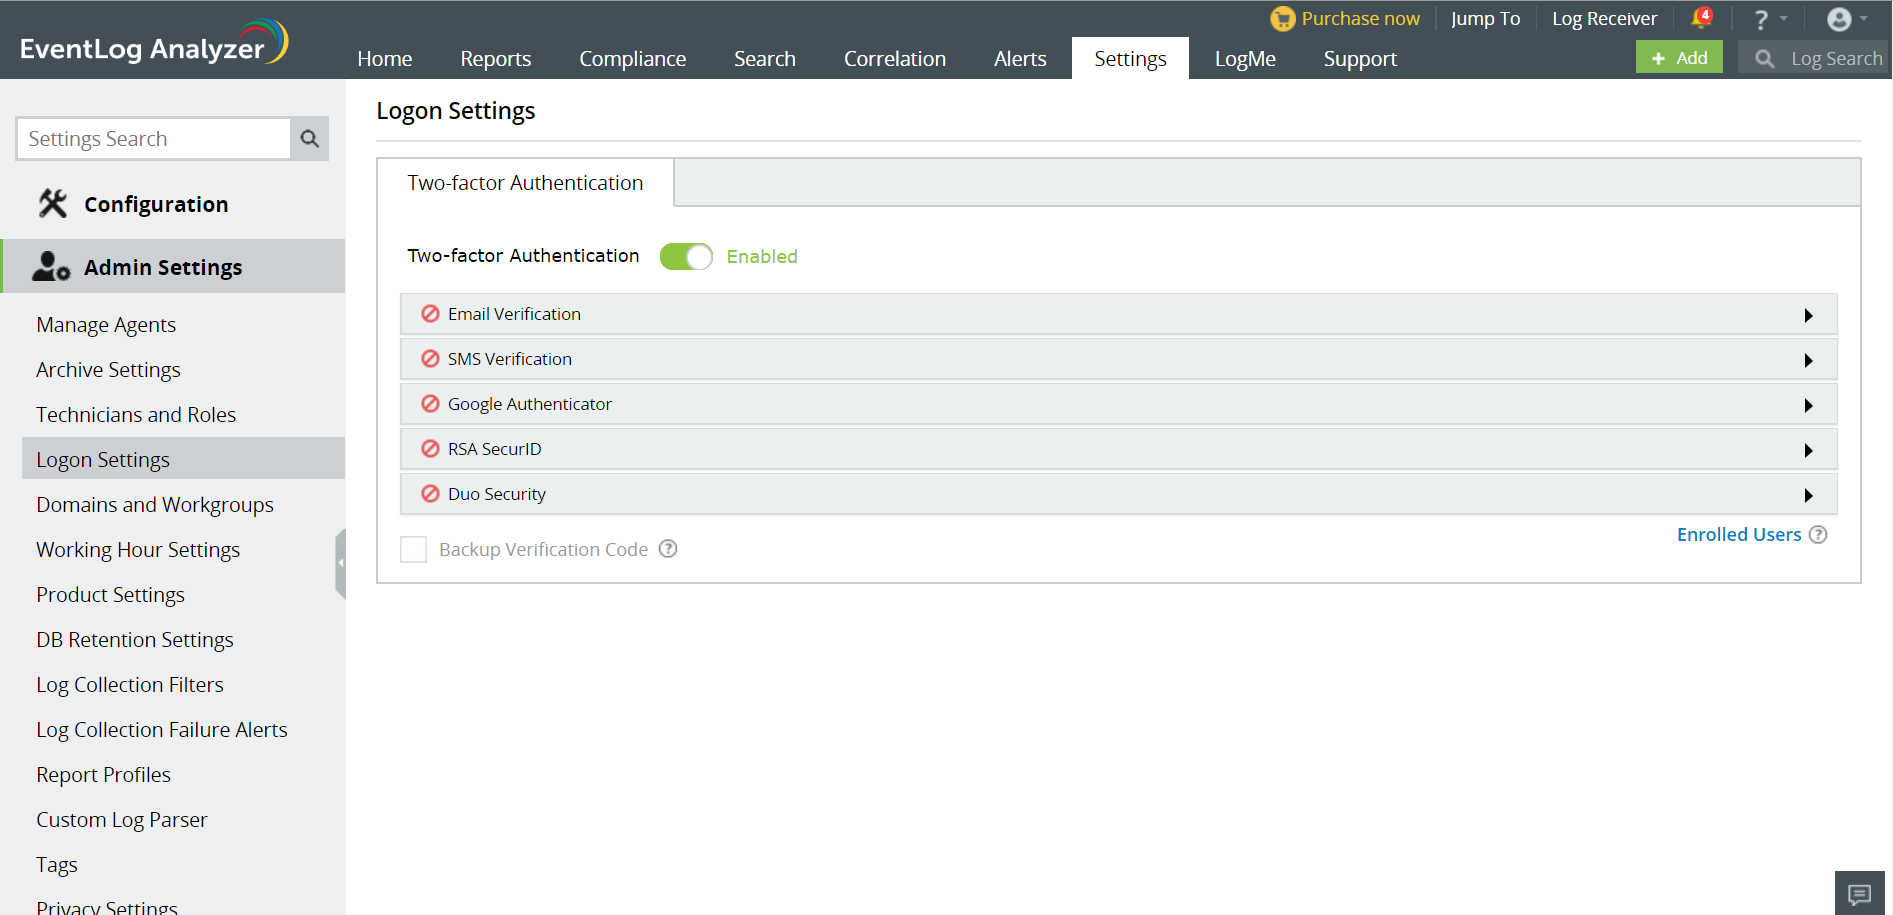1893x915 pixels.
Task: Toggle Two-factor Authentication switch off
Action: pyautogui.click(x=686, y=257)
